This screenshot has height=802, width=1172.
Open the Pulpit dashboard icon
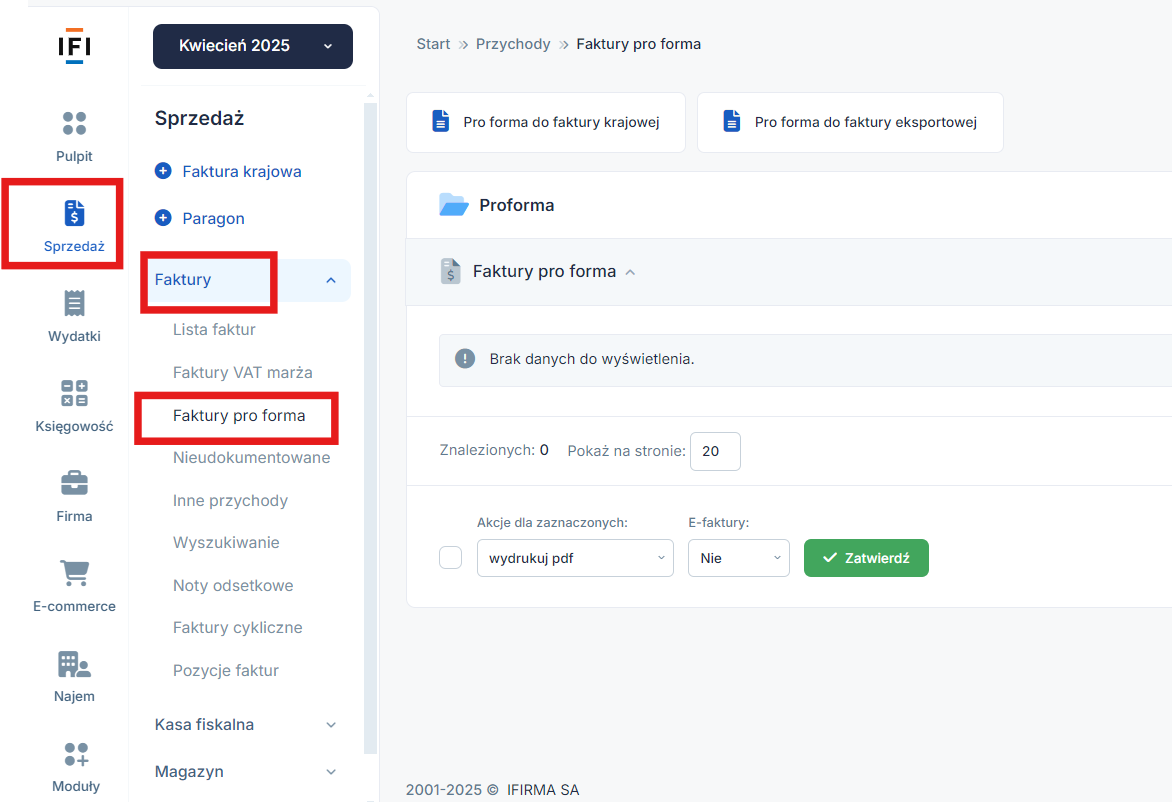coord(74,123)
